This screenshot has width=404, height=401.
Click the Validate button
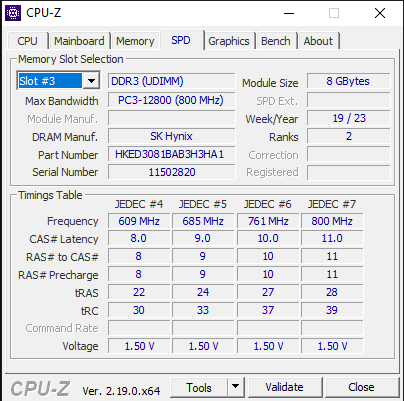tap(284, 387)
